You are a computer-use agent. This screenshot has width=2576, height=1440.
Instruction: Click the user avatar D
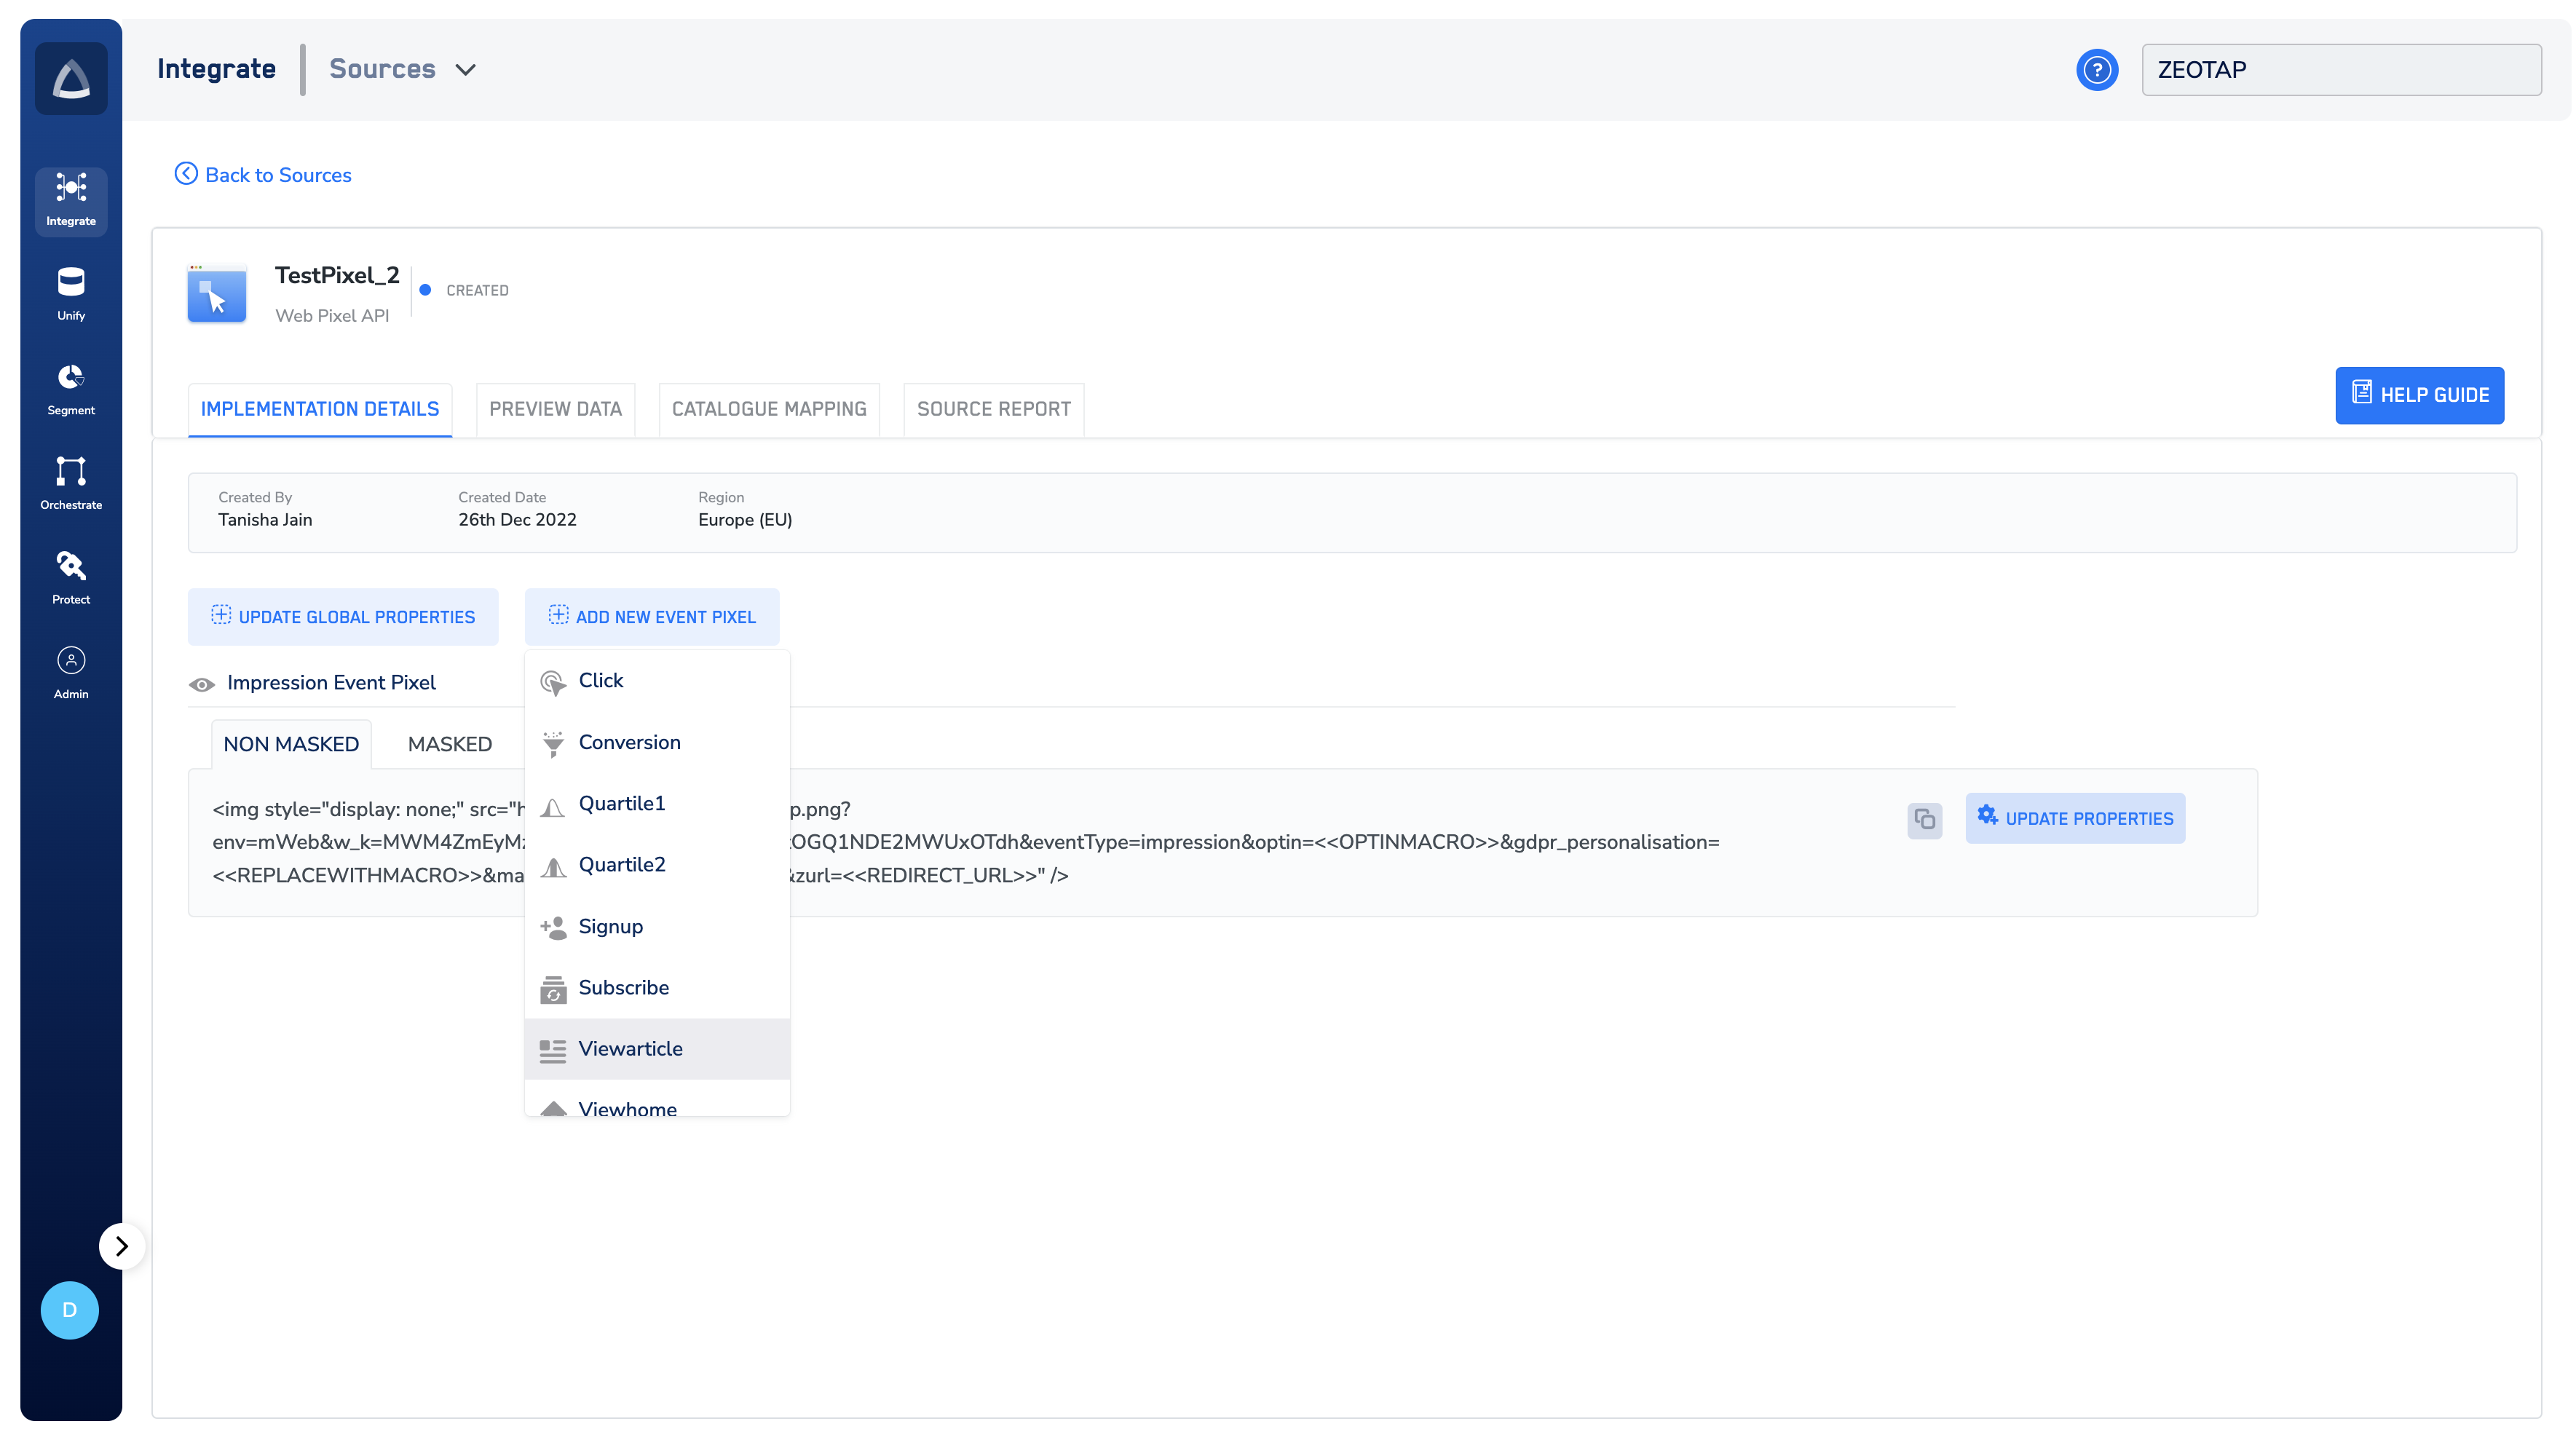tap(69, 1310)
